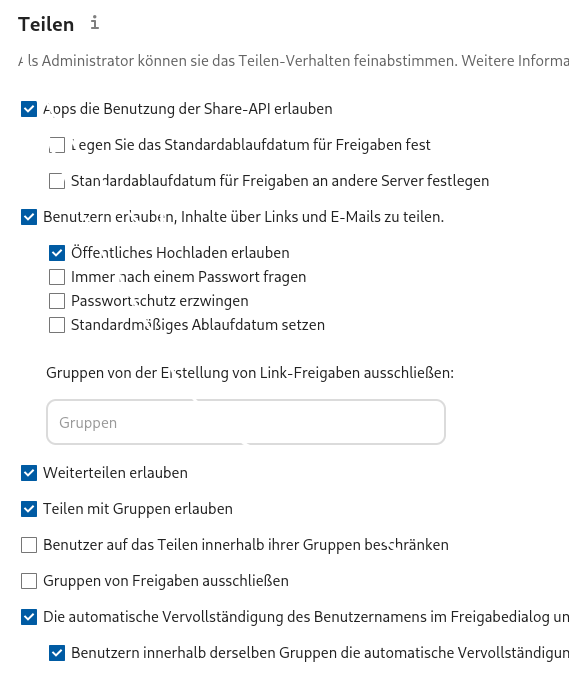Open the Gruppen exclusion select field

pos(246,422)
